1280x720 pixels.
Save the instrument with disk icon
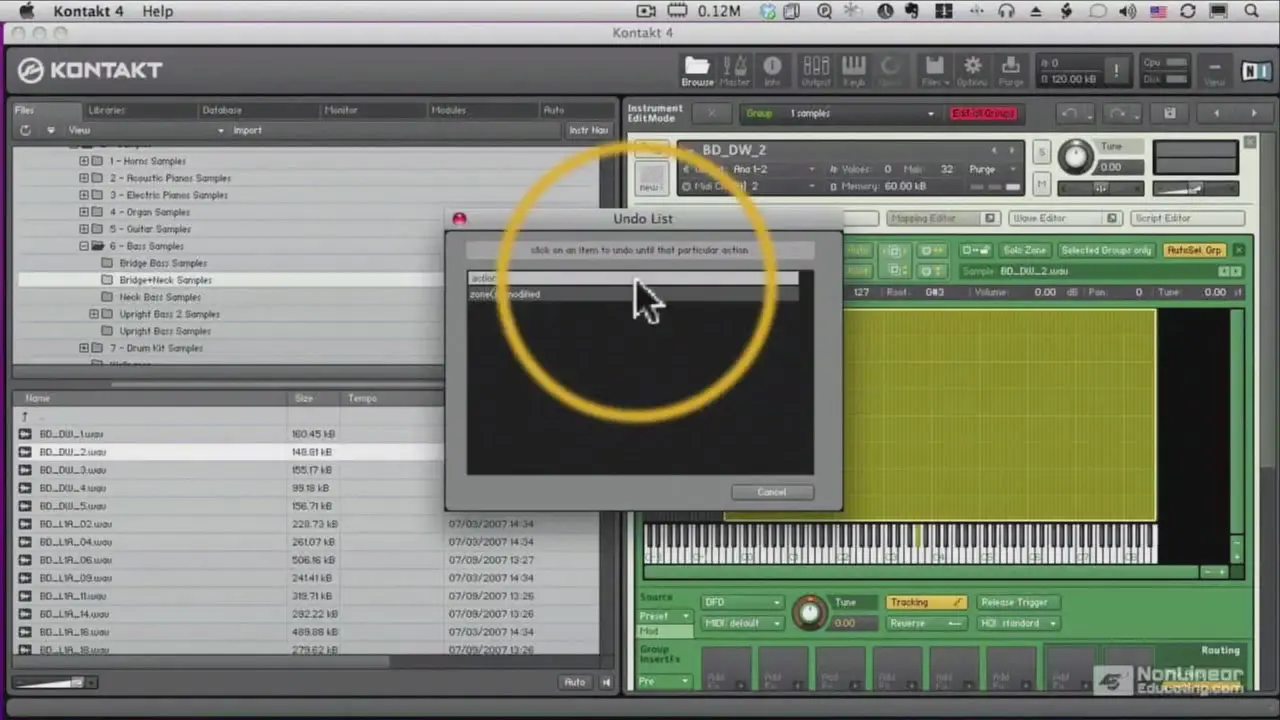click(1170, 113)
